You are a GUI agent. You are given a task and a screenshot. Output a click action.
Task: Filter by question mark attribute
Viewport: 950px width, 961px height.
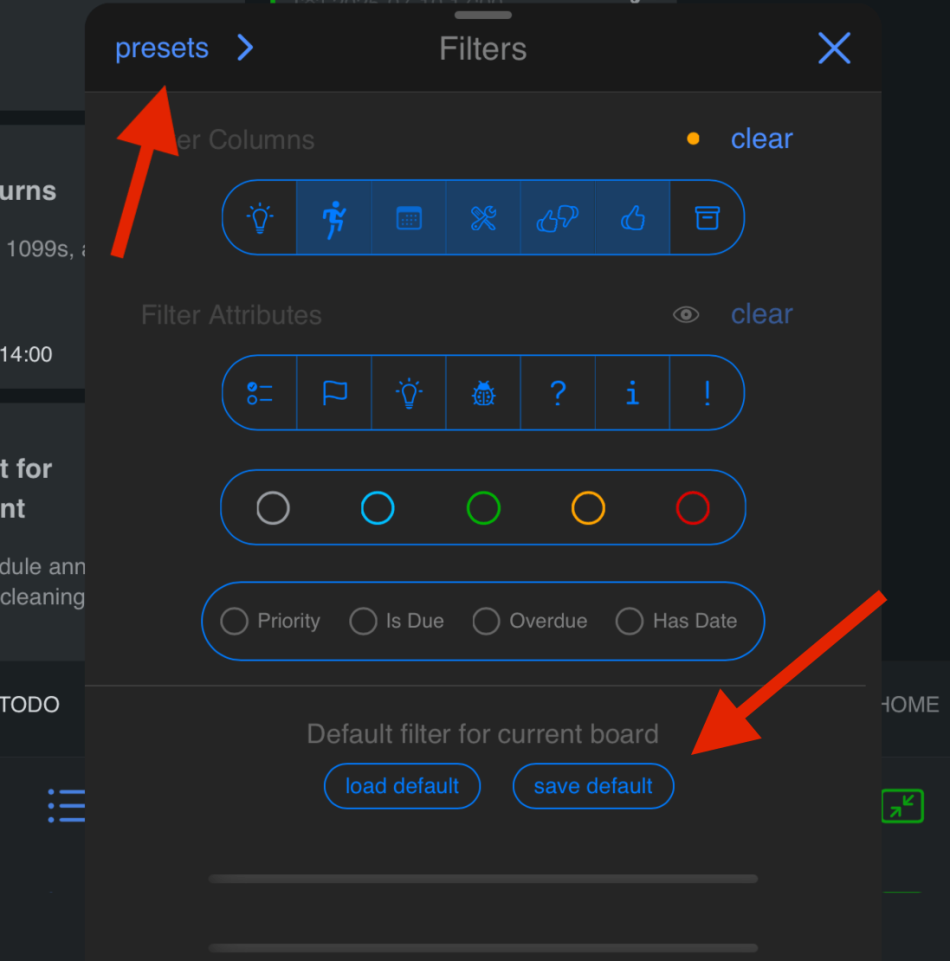coord(558,394)
